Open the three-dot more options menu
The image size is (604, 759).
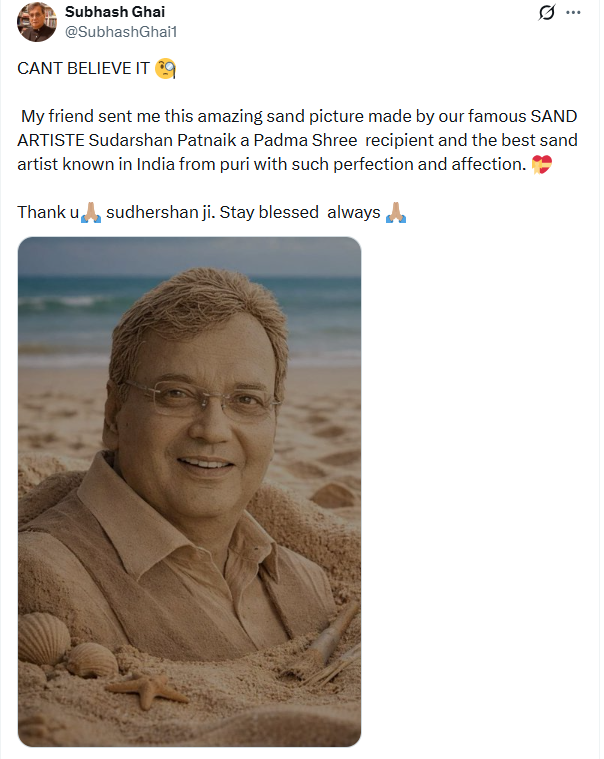point(573,13)
